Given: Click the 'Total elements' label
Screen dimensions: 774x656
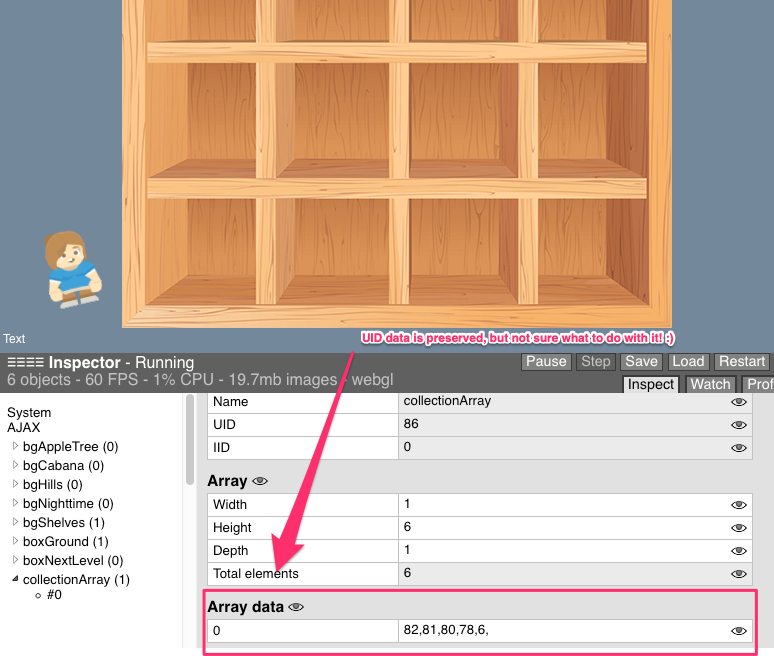Looking at the screenshot, I should coord(256,574).
